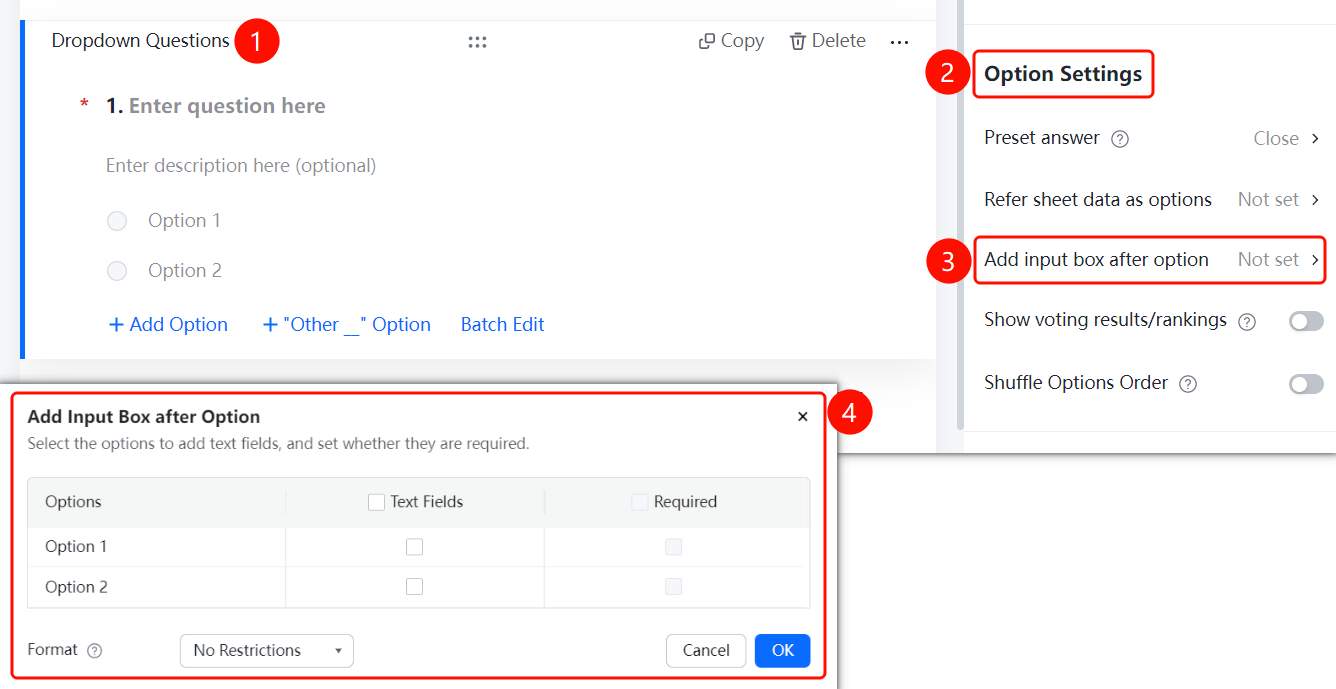Check the Text Fields box for Option 1
Screen dimensions: 1336x689
tap(414, 547)
